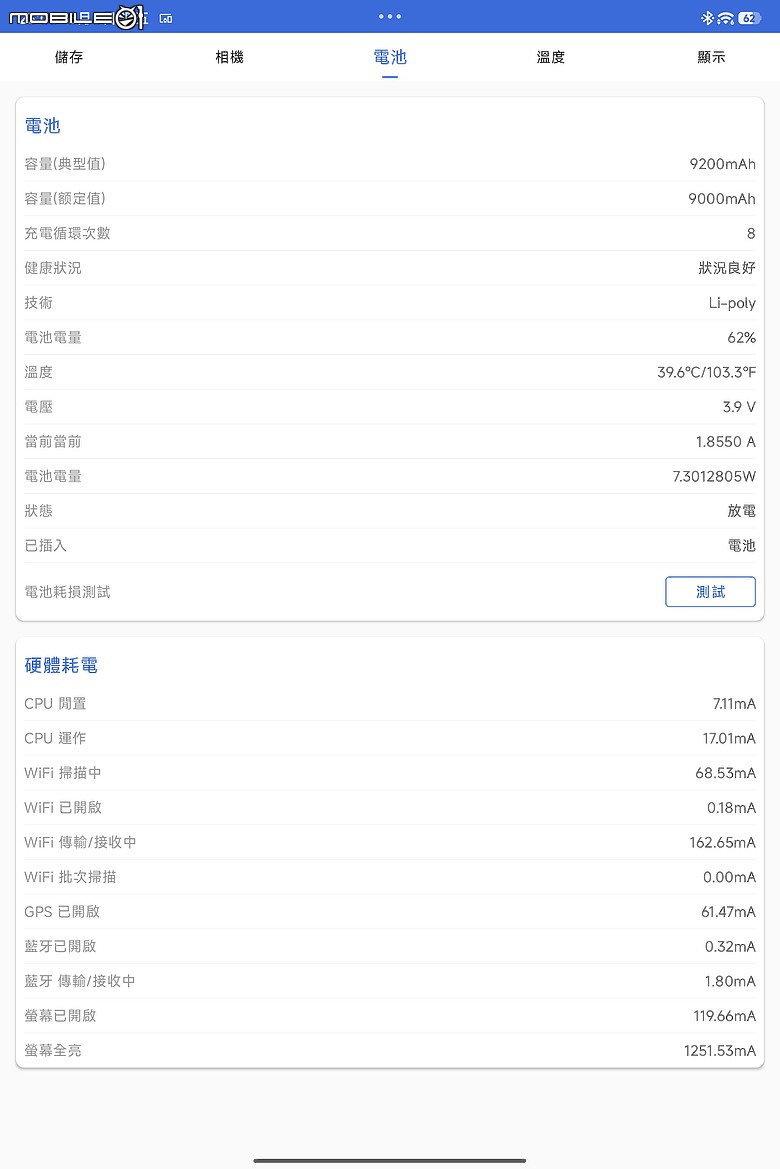The width and height of the screenshot is (780, 1169).
Task: Tap the CPU 閒置 row label
Action: point(55,703)
